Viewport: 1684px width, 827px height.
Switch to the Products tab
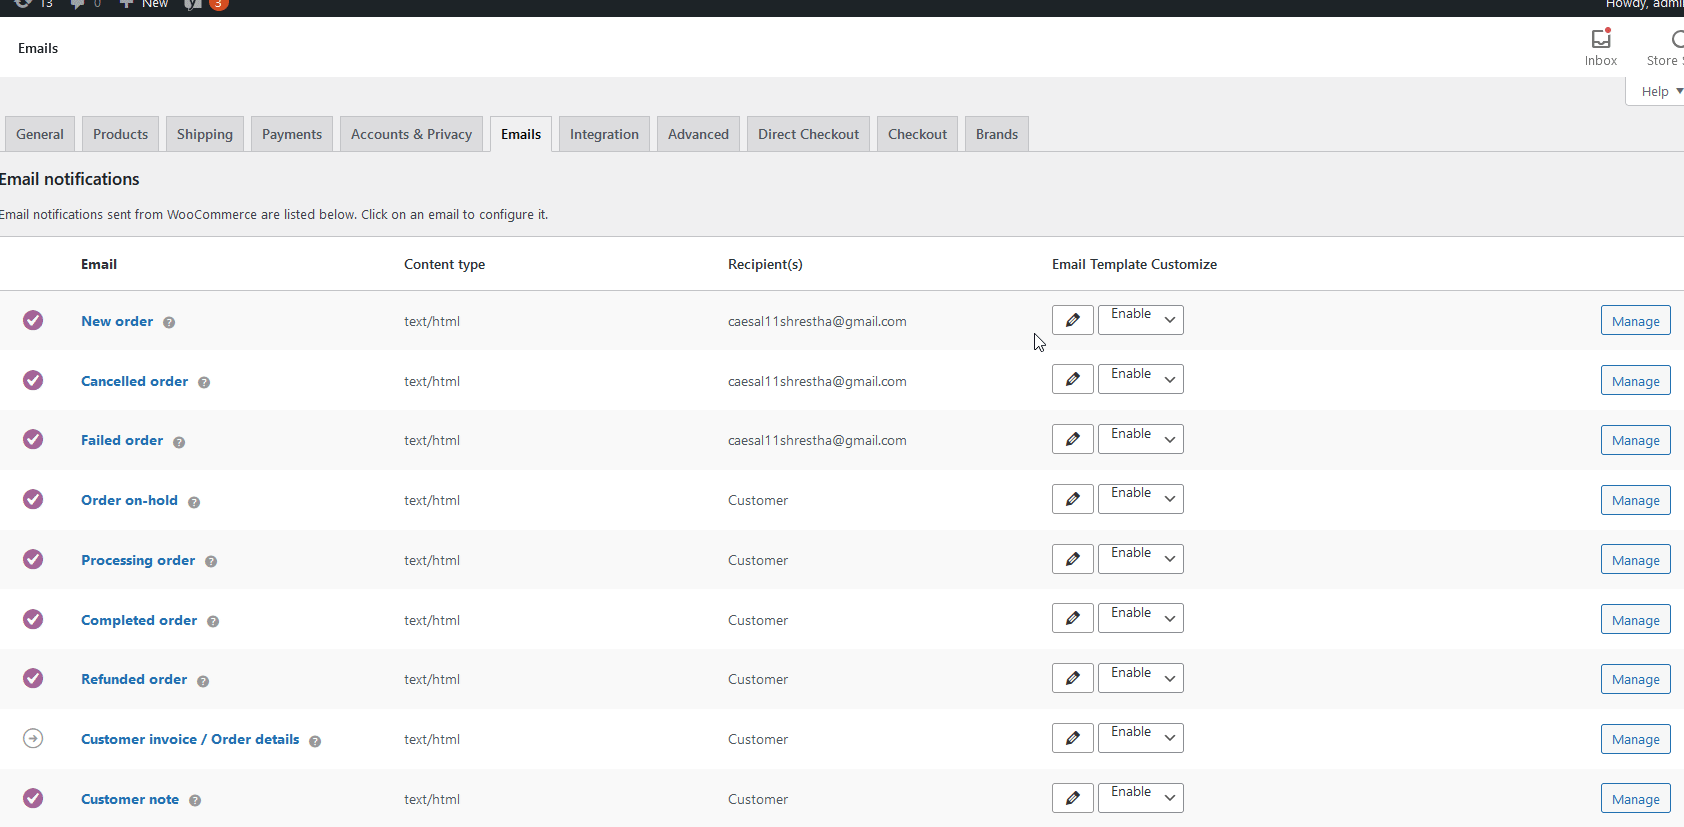pyautogui.click(x=120, y=134)
